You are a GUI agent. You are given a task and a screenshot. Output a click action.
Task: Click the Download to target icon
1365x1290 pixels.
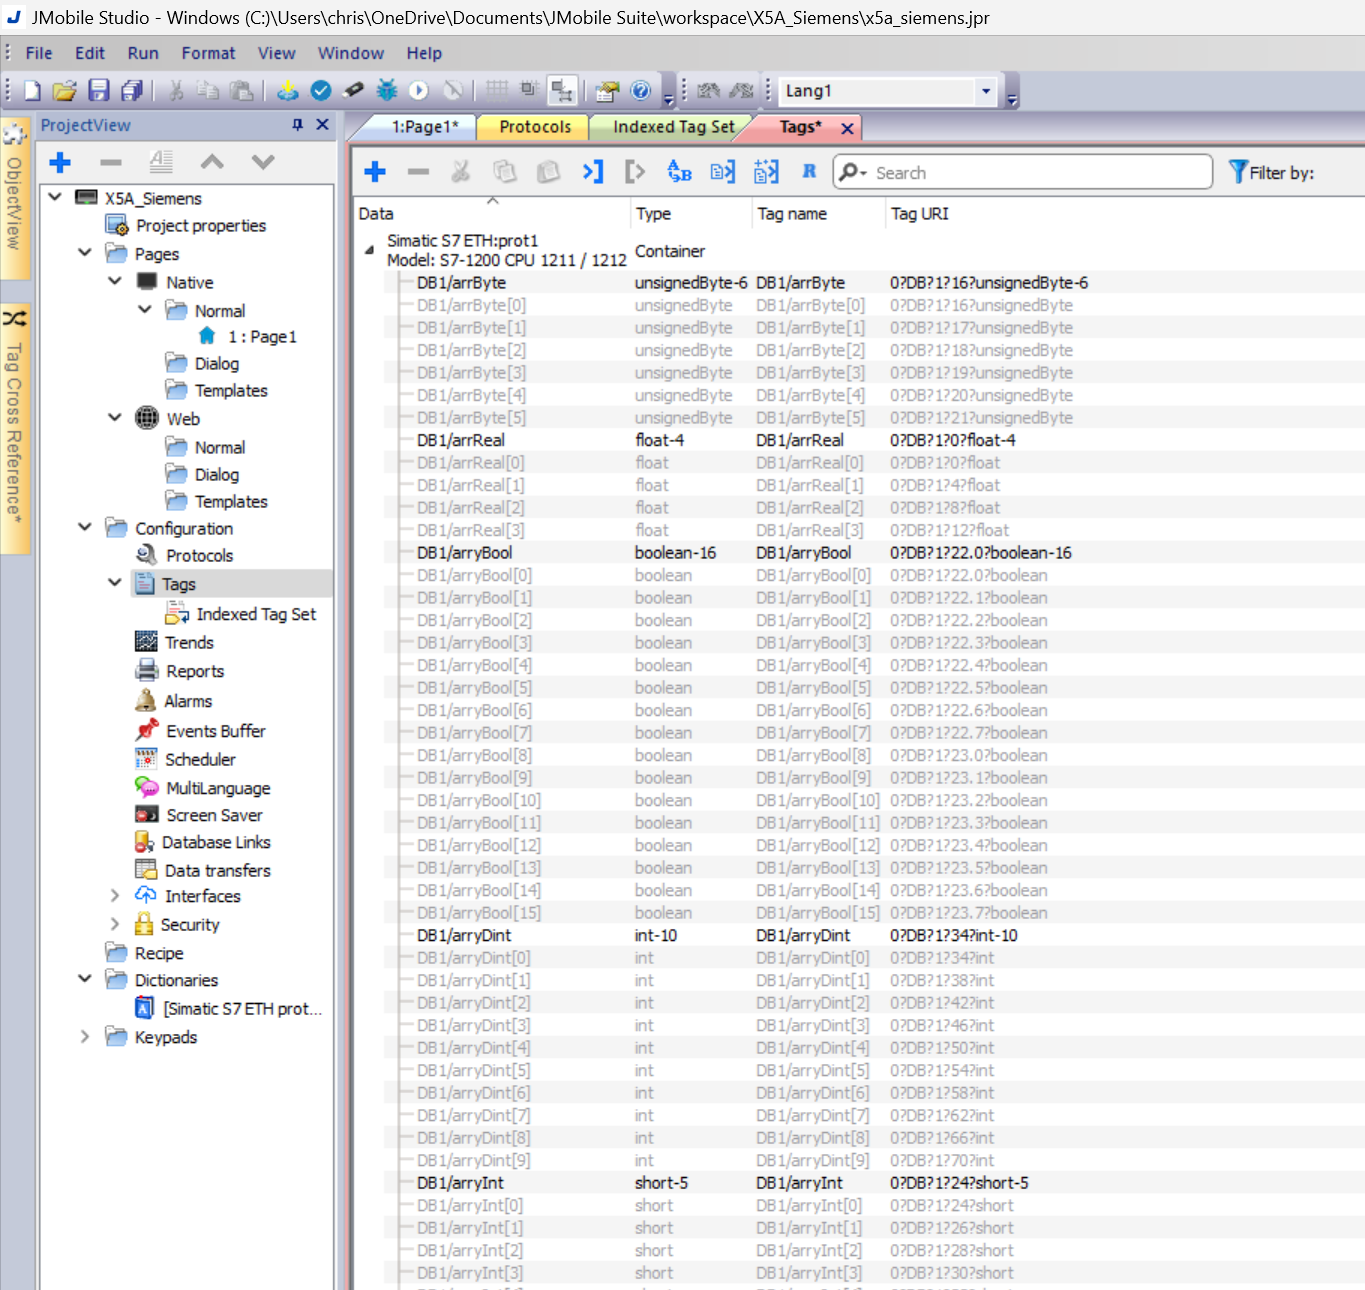point(287,91)
